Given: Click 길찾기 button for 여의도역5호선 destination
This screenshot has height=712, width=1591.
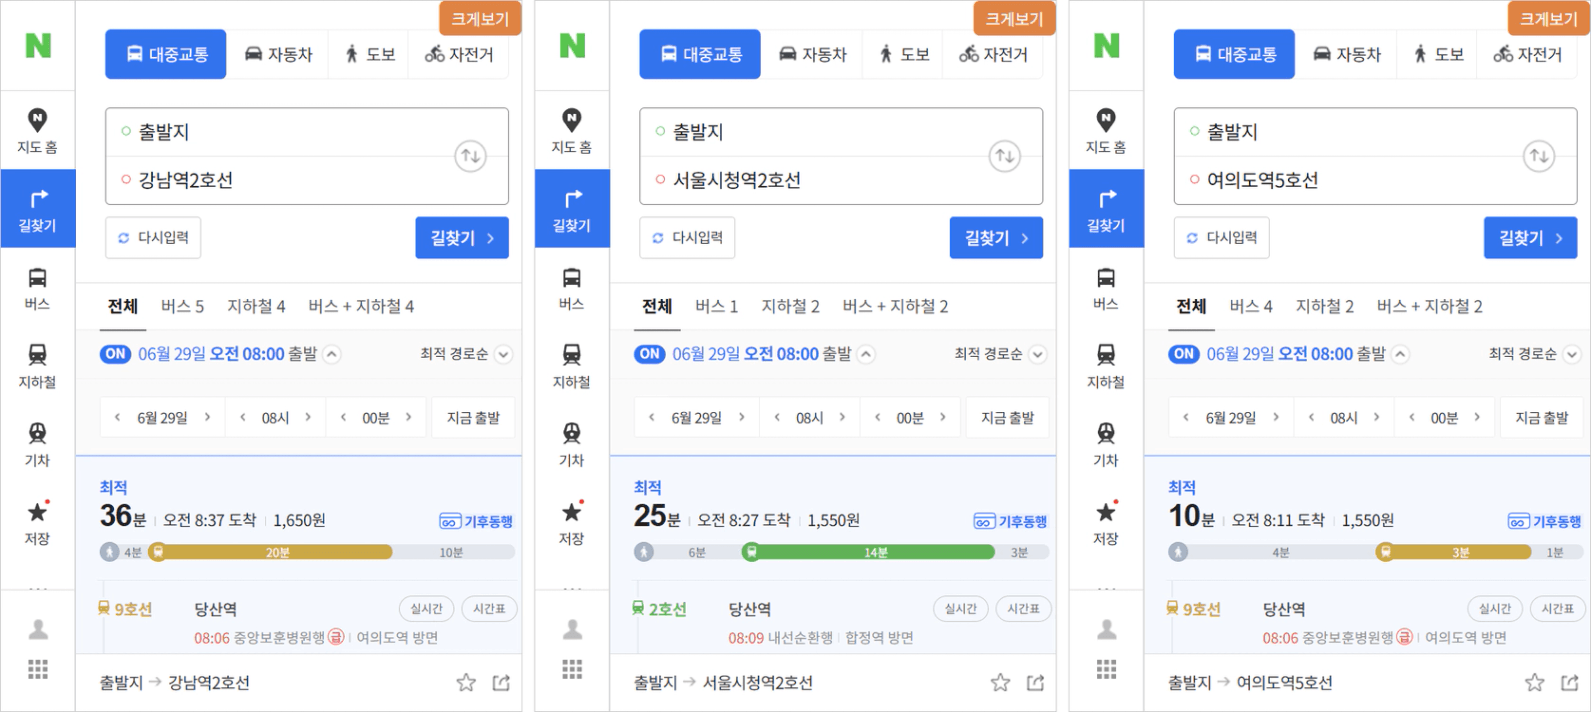Looking at the screenshot, I should click(x=1530, y=238).
